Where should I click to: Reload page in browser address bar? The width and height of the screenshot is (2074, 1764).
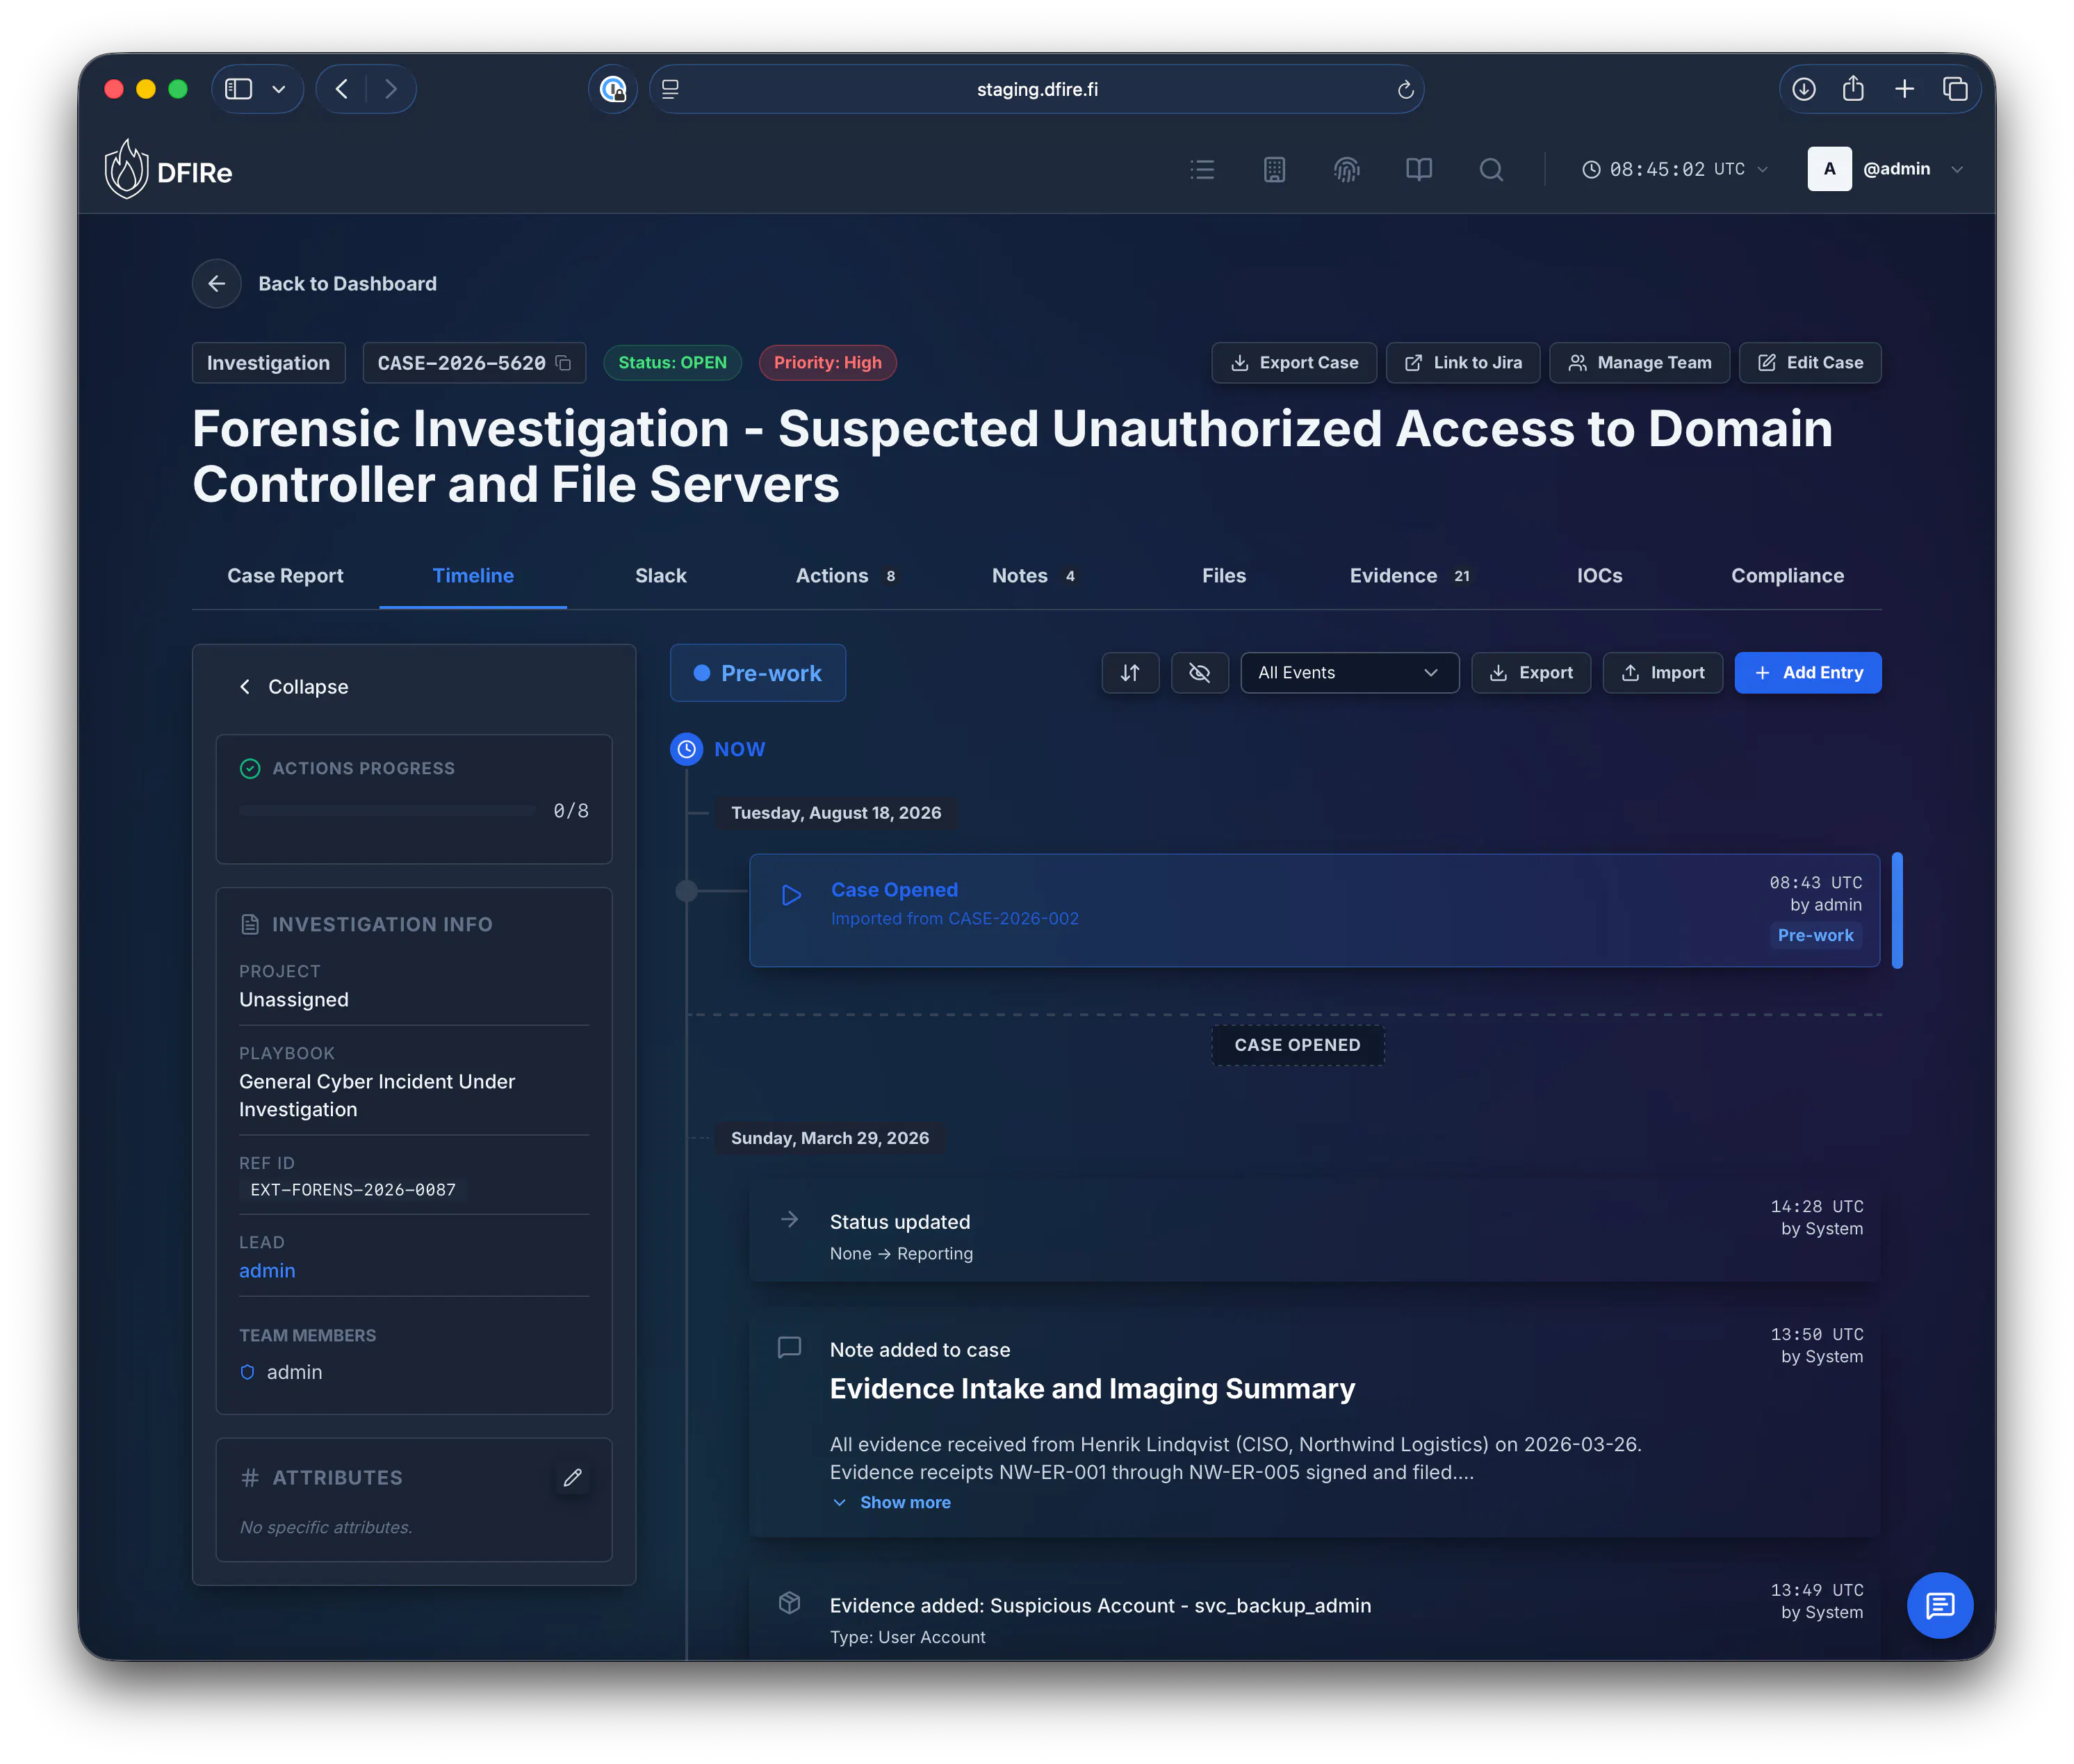click(x=1405, y=90)
